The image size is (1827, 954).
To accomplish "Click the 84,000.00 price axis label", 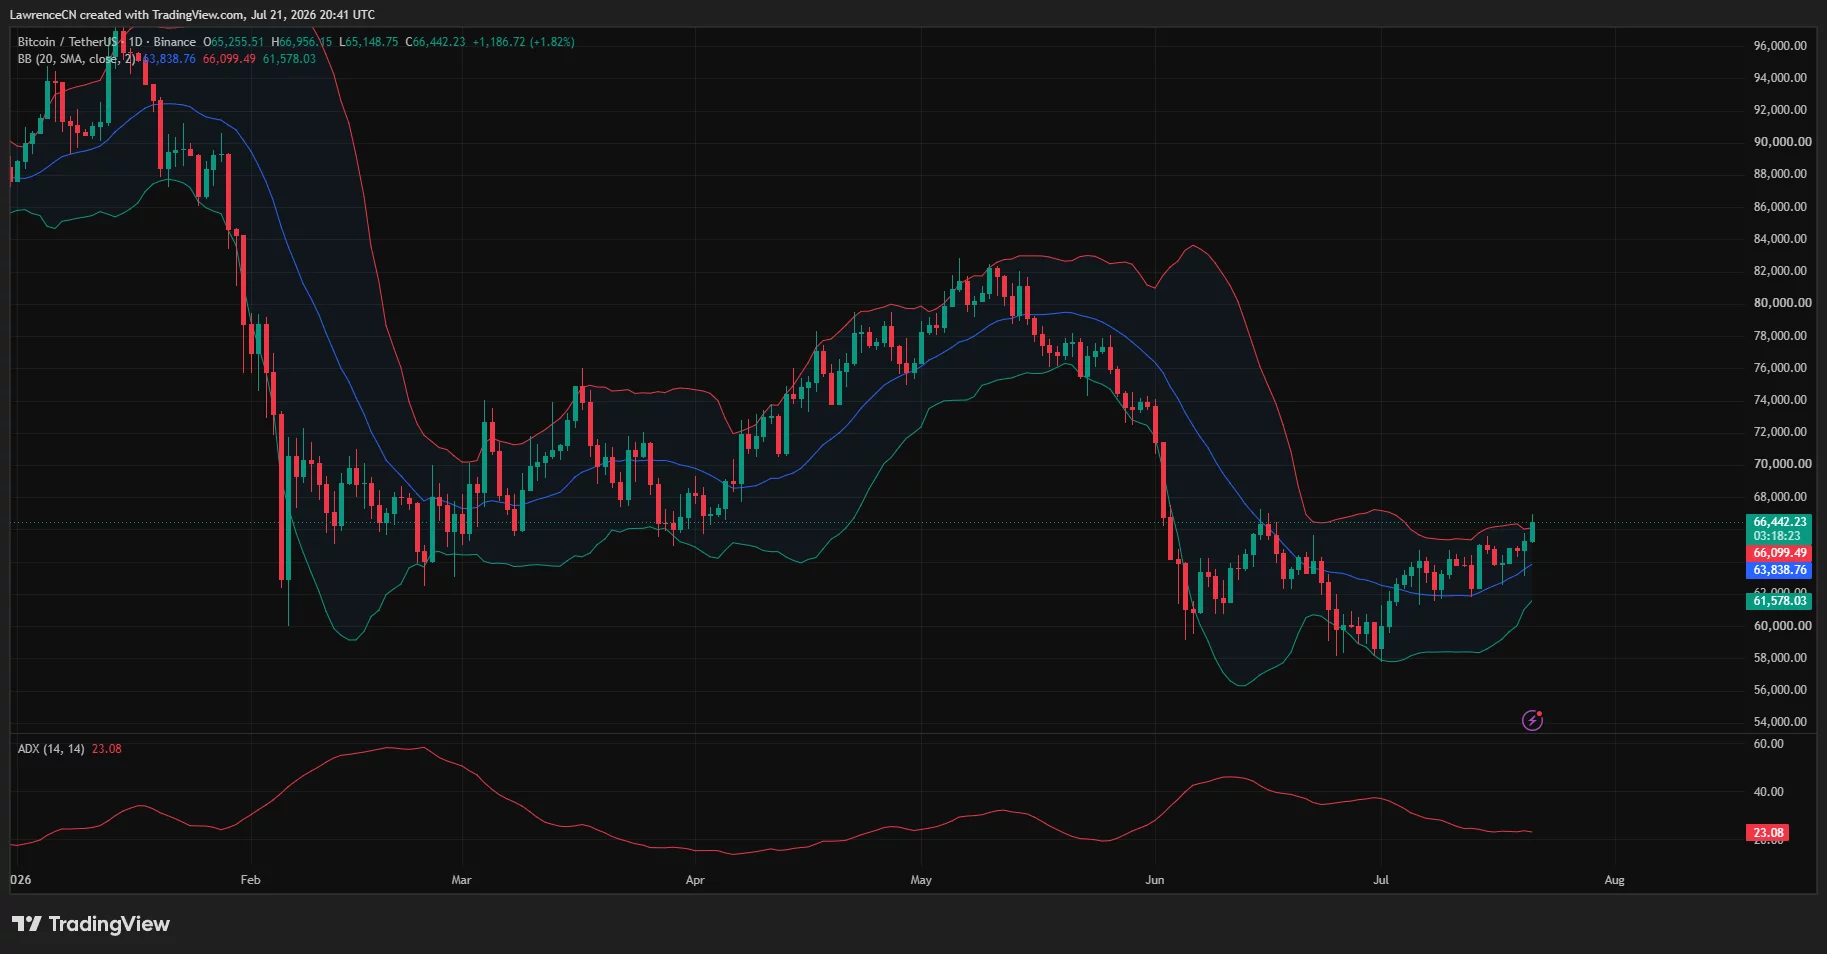I will tap(1780, 239).
